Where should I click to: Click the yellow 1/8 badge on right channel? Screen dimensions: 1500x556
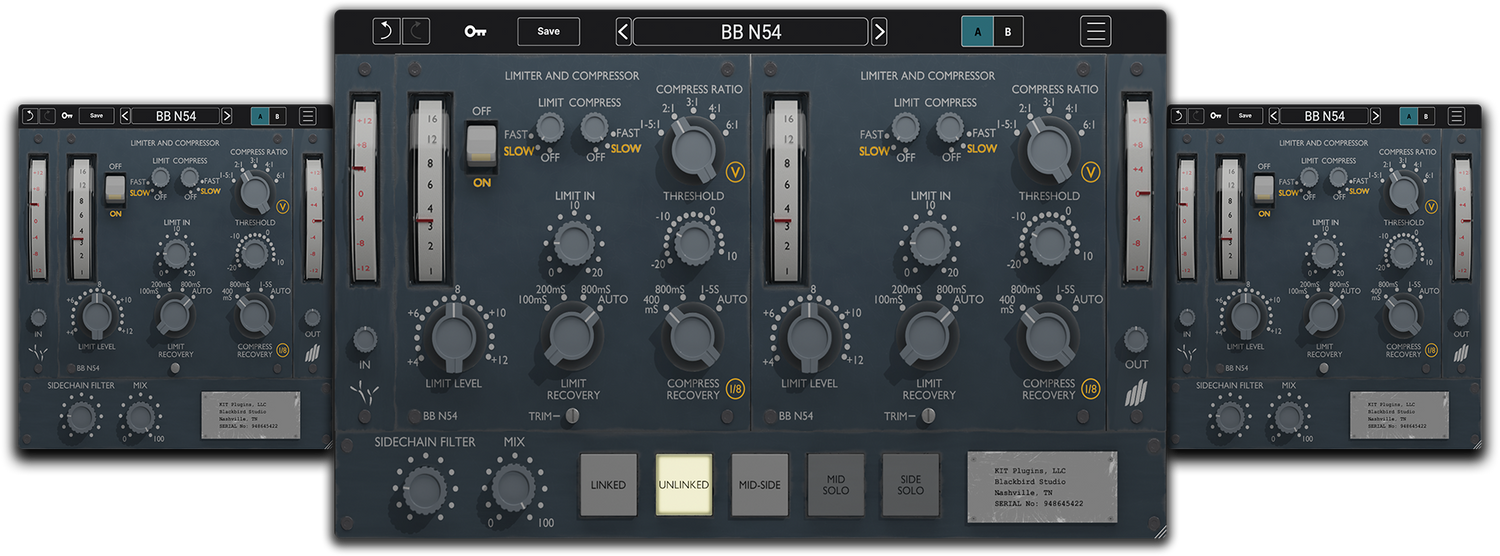(x=1090, y=390)
